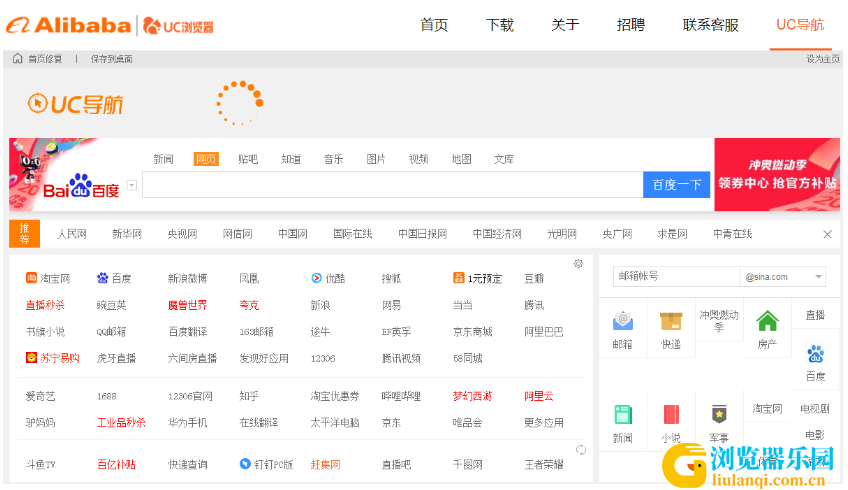Screen dimensions: 848x490
Task: Select the 地图 search tab
Action: pyautogui.click(x=461, y=159)
